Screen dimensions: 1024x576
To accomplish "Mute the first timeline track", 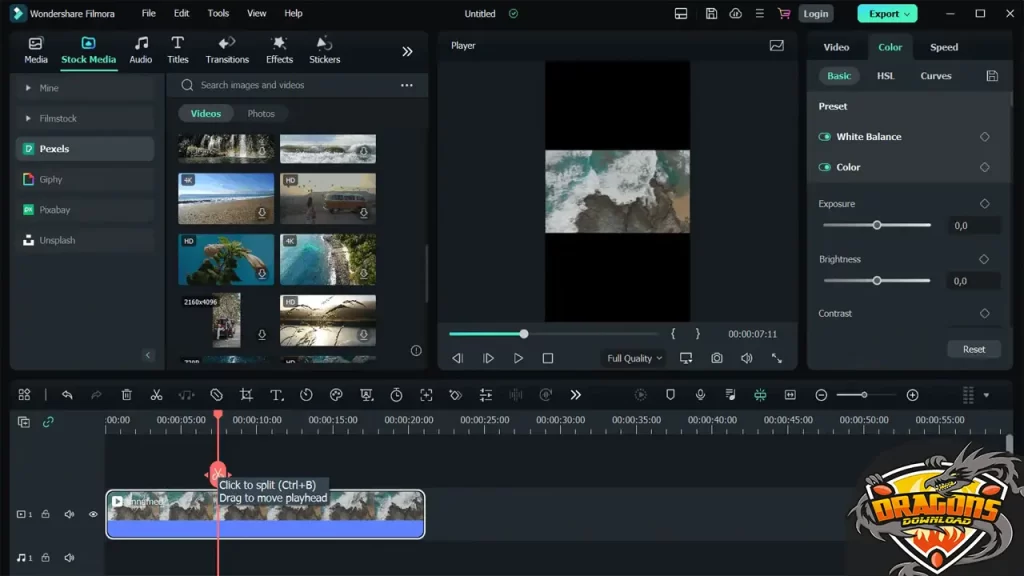I will (68, 514).
